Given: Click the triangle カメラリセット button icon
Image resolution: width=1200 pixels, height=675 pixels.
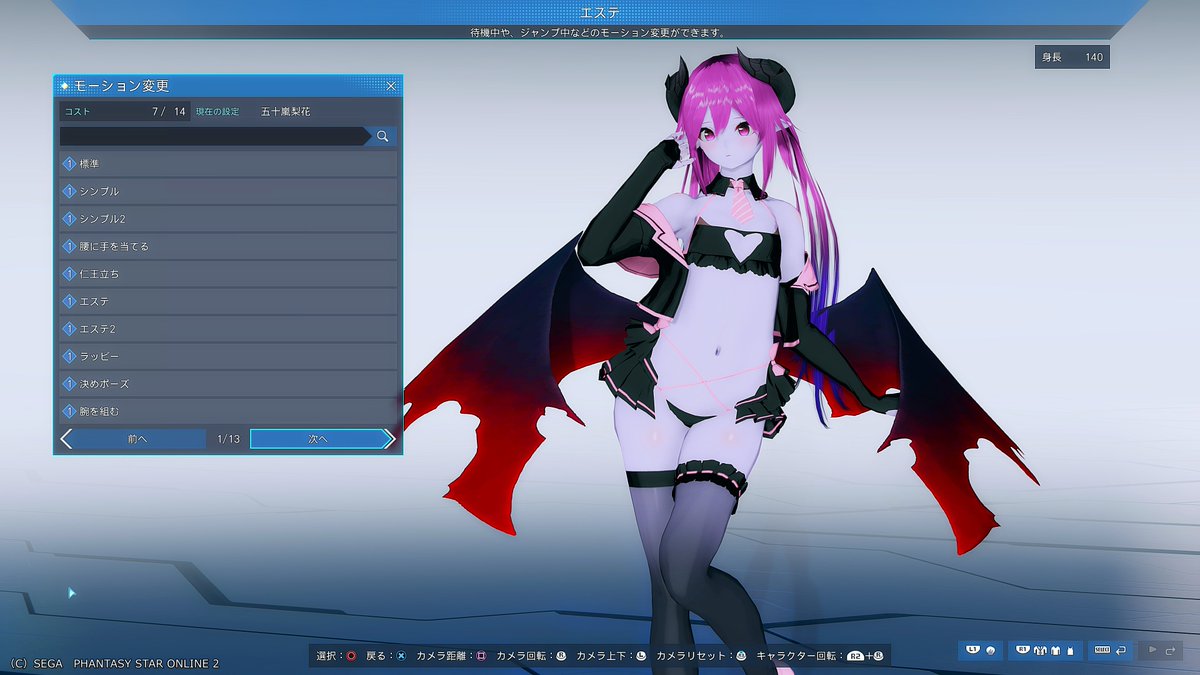Looking at the screenshot, I should (x=741, y=656).
